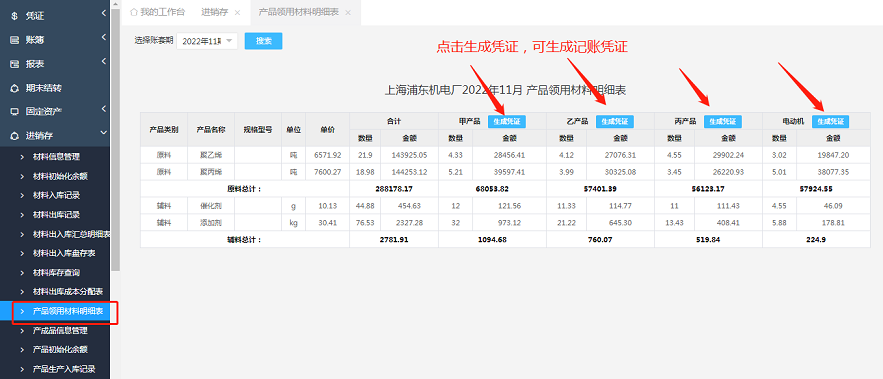Click the 进销存 icon in sidebar
The height and width of the screenshot is (379, 883).
(15, 136)
